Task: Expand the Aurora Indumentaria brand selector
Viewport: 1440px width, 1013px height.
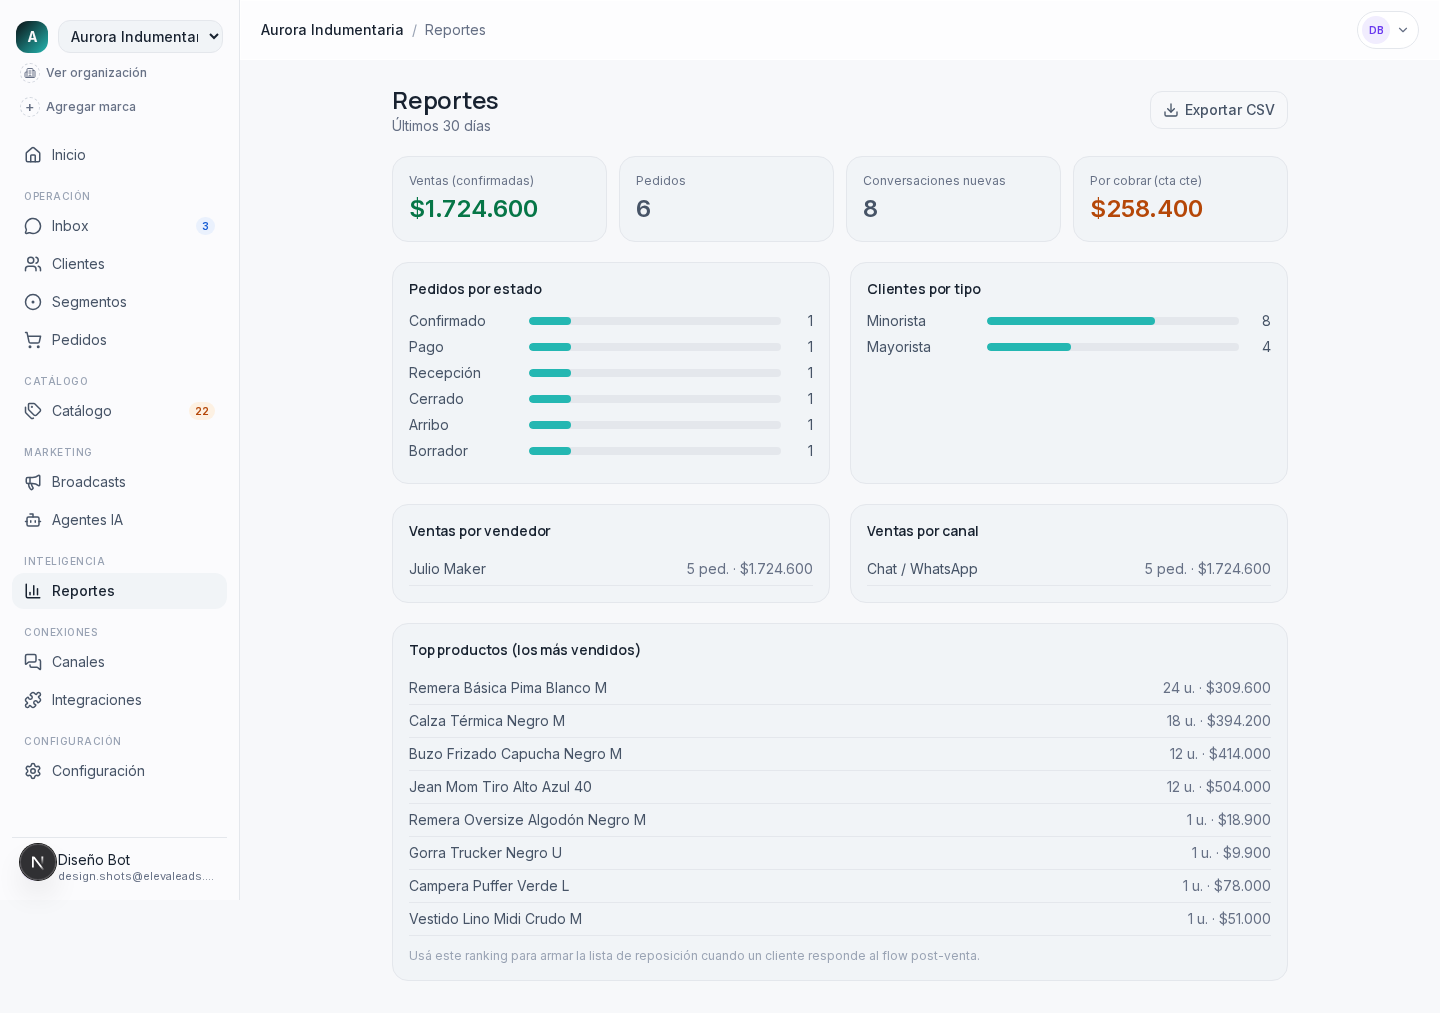Action: pos(140,37)
